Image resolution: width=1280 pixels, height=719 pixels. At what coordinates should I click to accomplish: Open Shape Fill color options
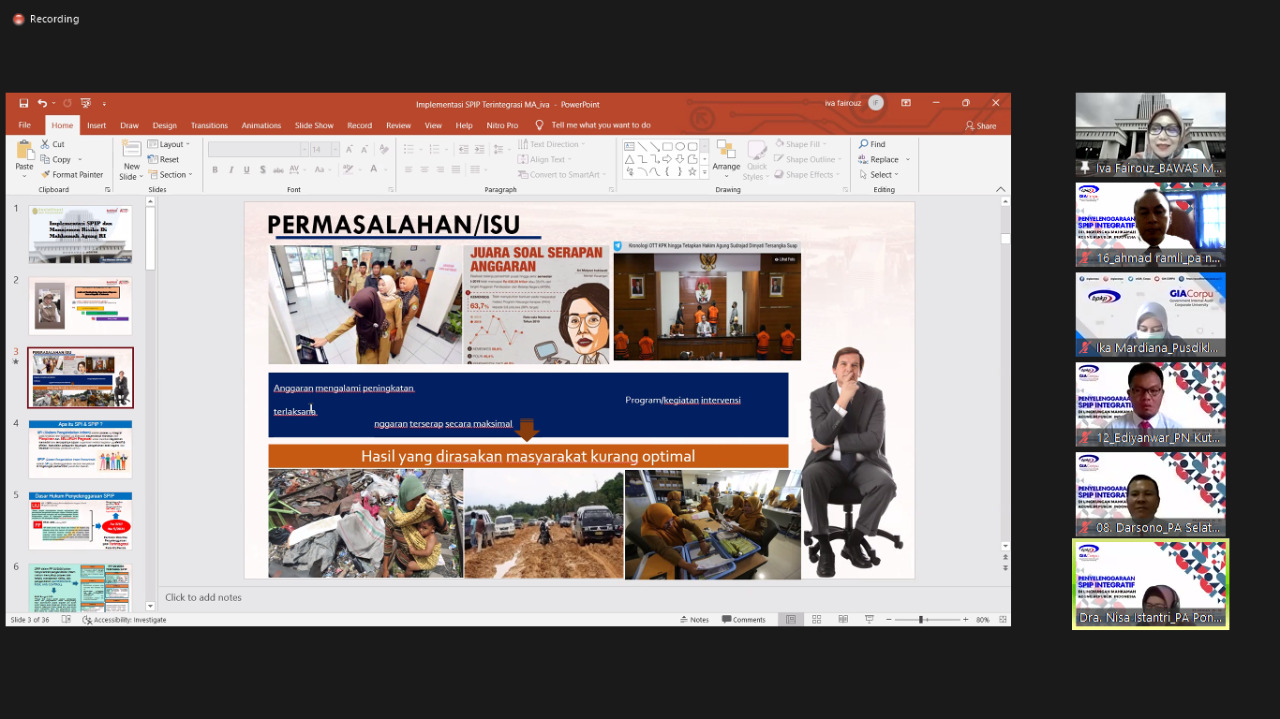(x=803, y=144)
